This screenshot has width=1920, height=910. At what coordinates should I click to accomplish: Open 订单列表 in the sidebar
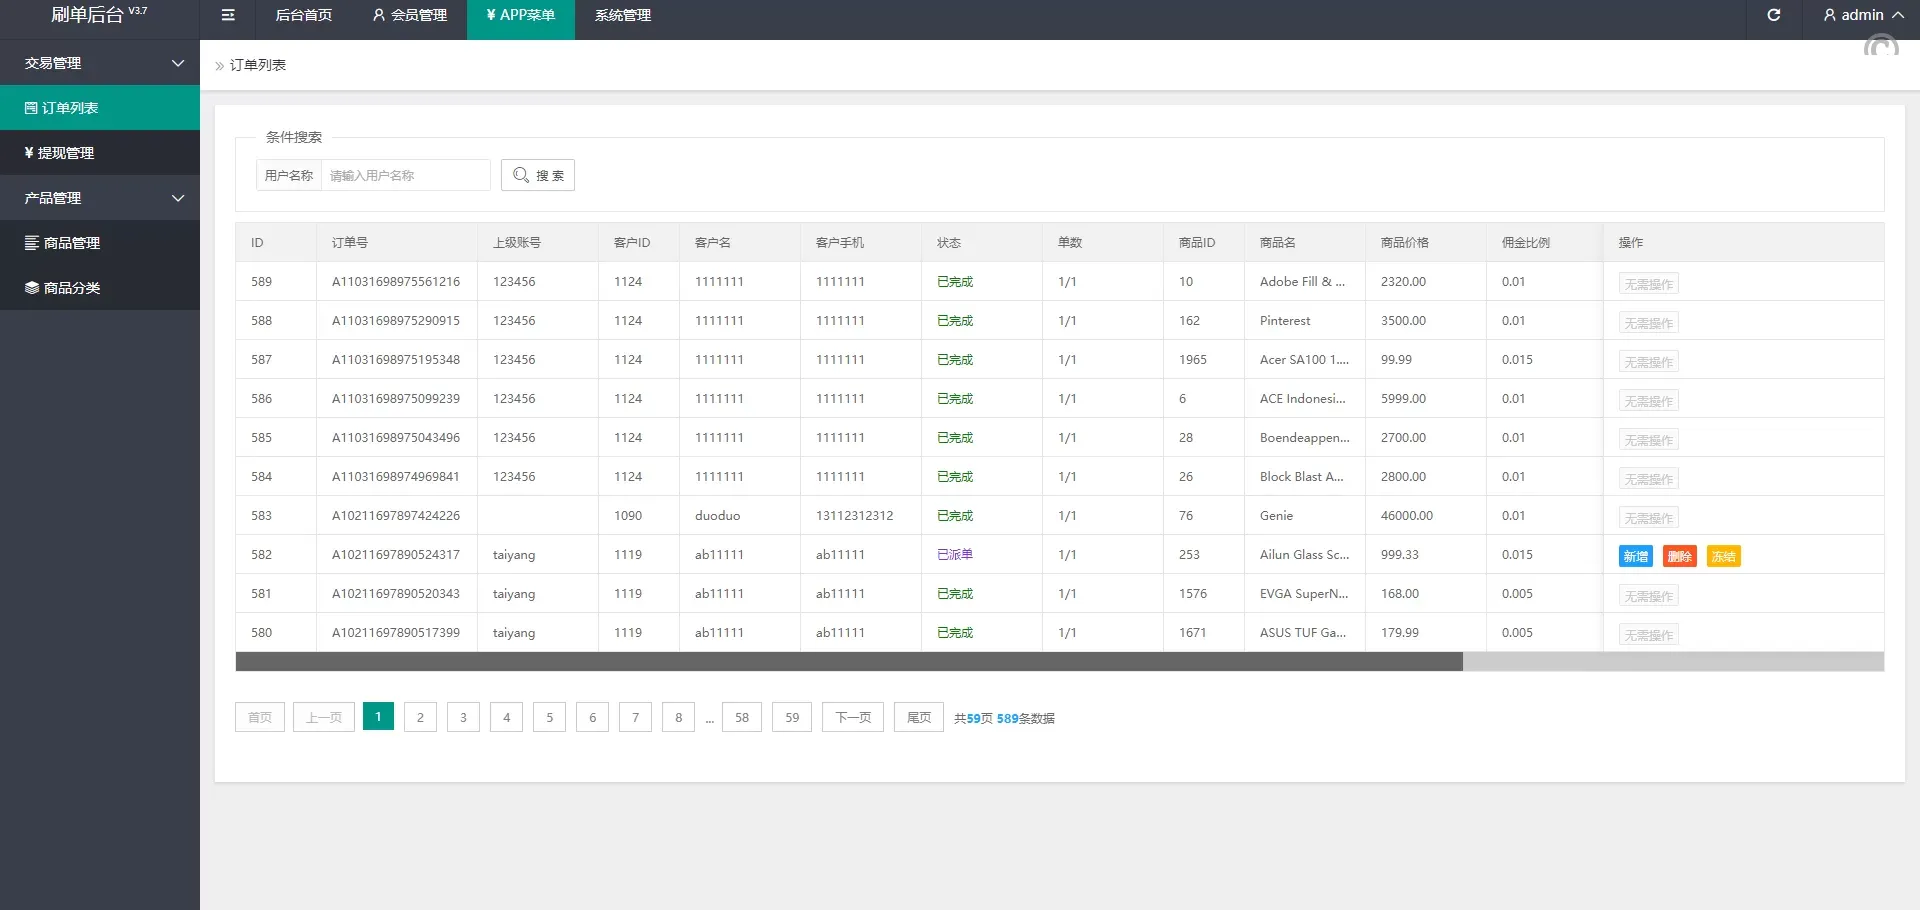click(100, 108)
